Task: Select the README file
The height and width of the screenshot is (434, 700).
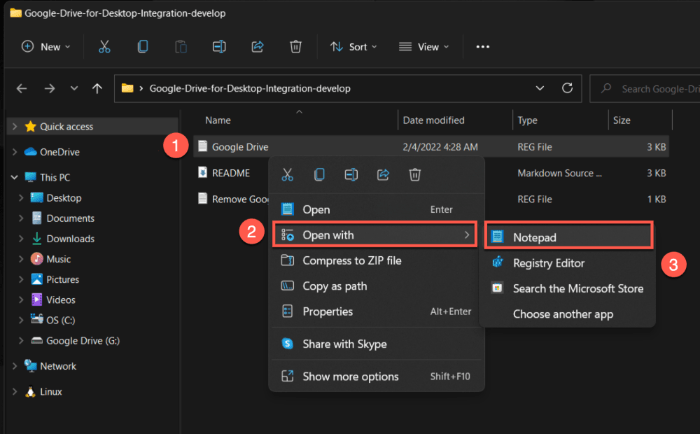Action: 231,173
